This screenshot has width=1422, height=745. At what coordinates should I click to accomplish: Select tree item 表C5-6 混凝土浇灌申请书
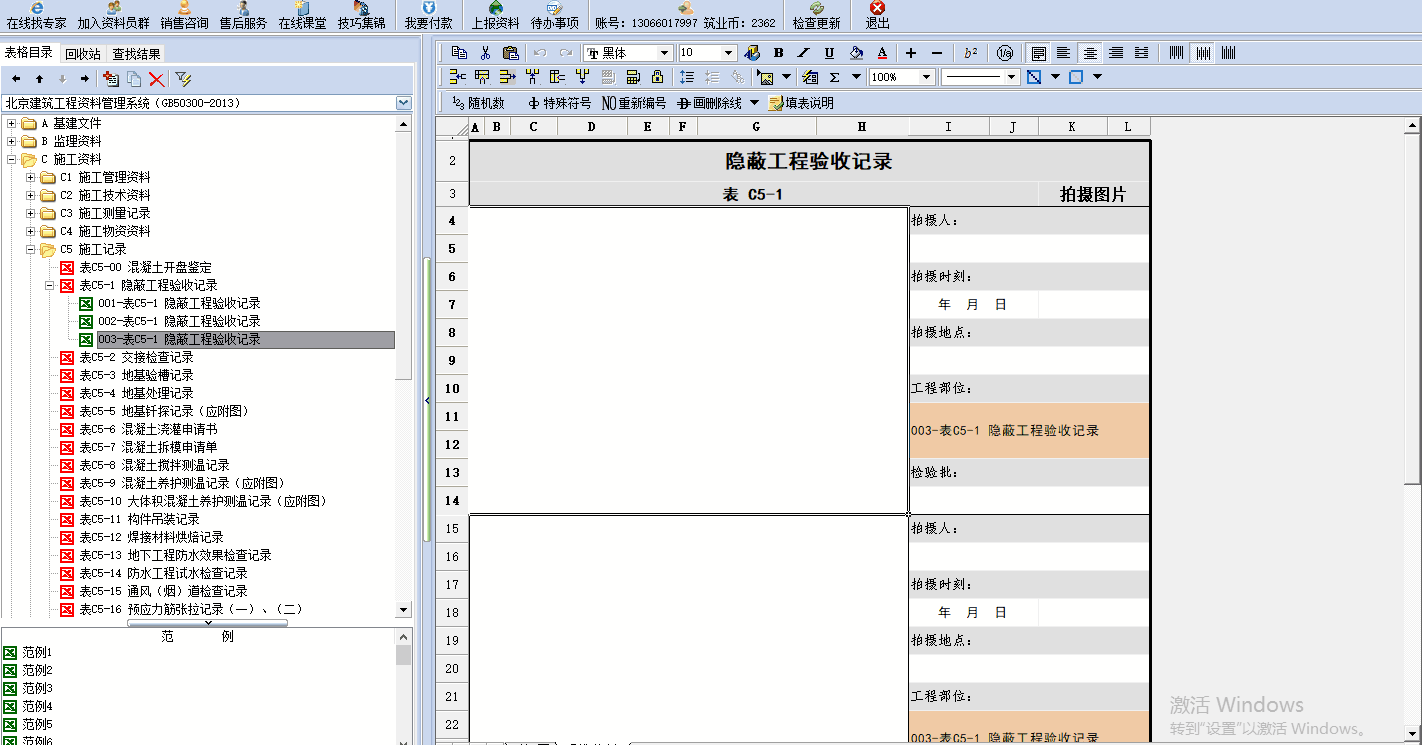coord(148,429)
